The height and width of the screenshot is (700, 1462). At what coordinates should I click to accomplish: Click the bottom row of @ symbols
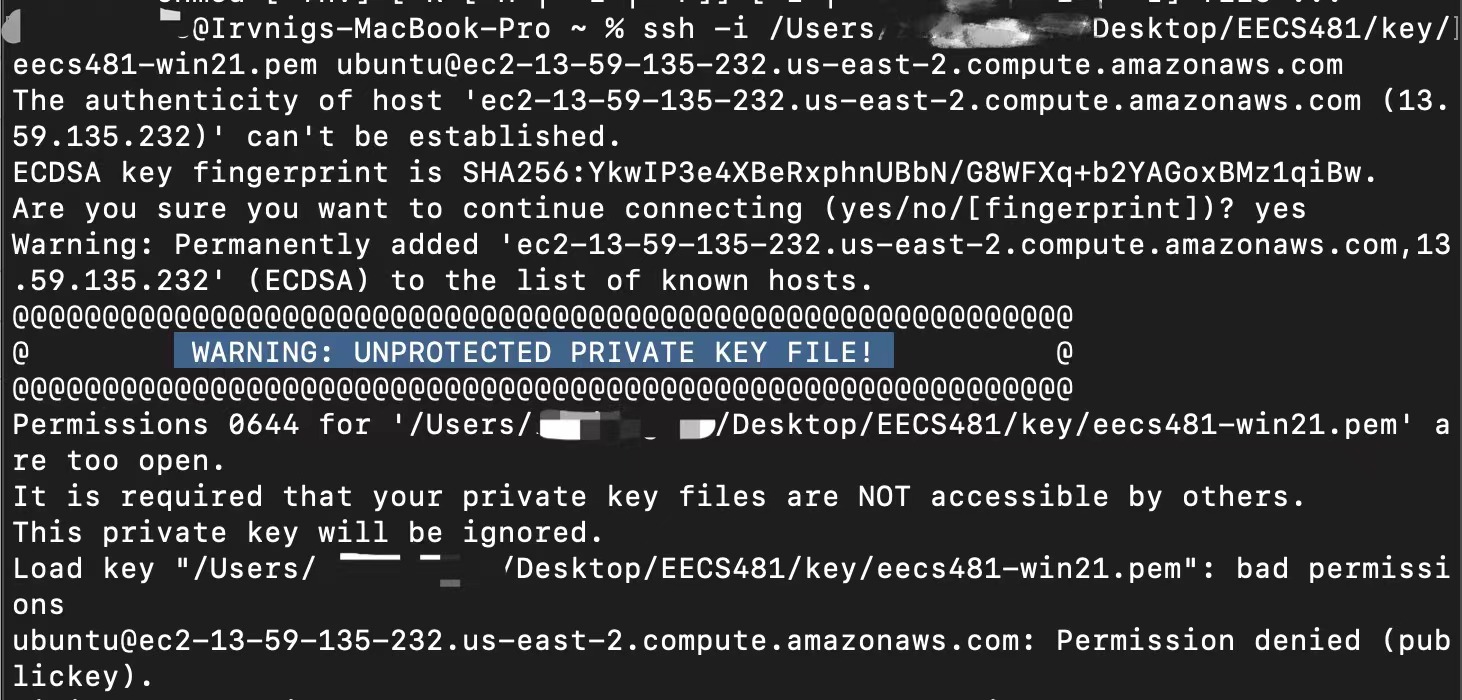[x=542, y=387]
